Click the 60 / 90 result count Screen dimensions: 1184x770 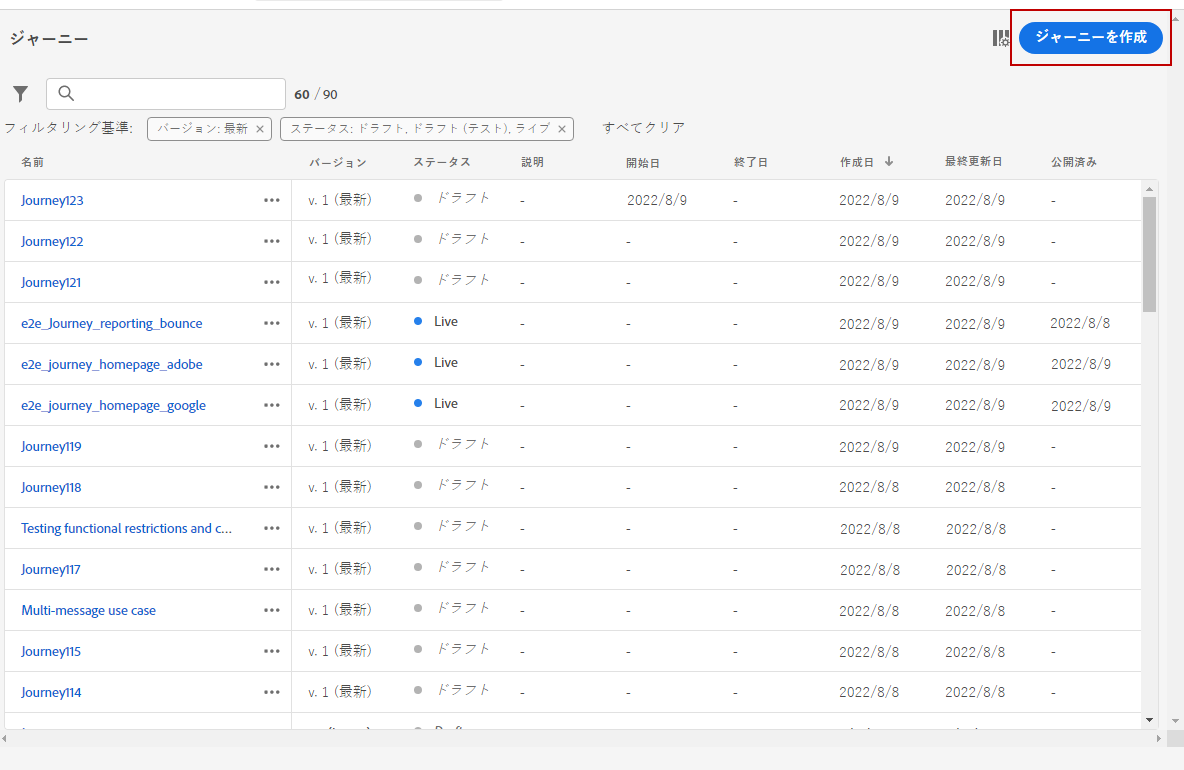click(x=316, y=94)
